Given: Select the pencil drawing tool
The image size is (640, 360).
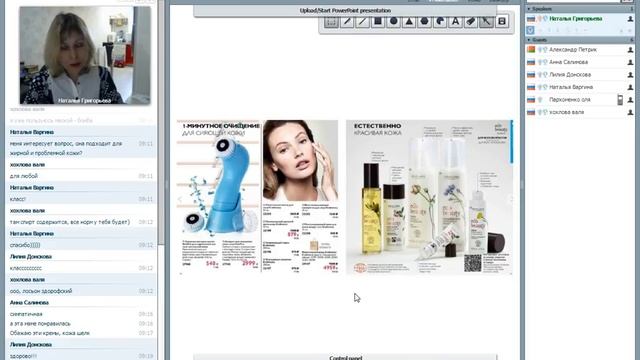Looking at the screenshot, I should tap(347, 21).
